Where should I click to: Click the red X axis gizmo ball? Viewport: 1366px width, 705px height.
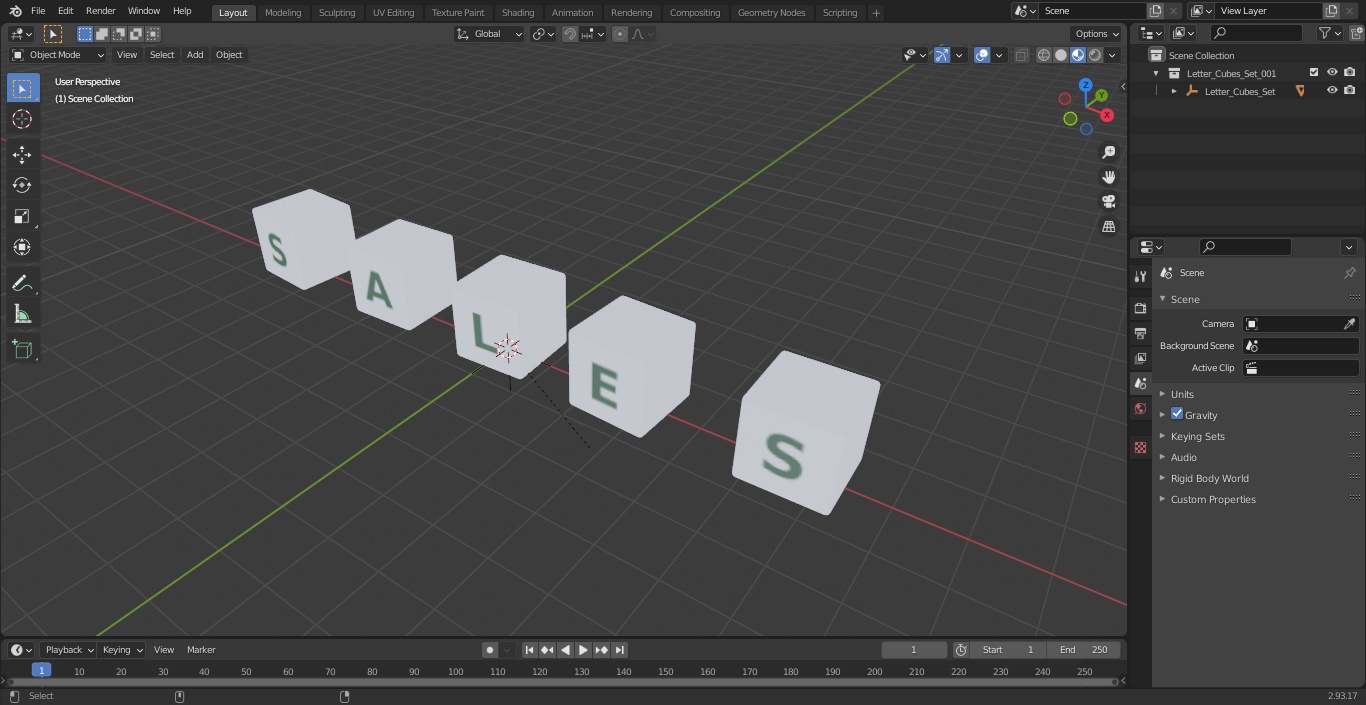1107,115
